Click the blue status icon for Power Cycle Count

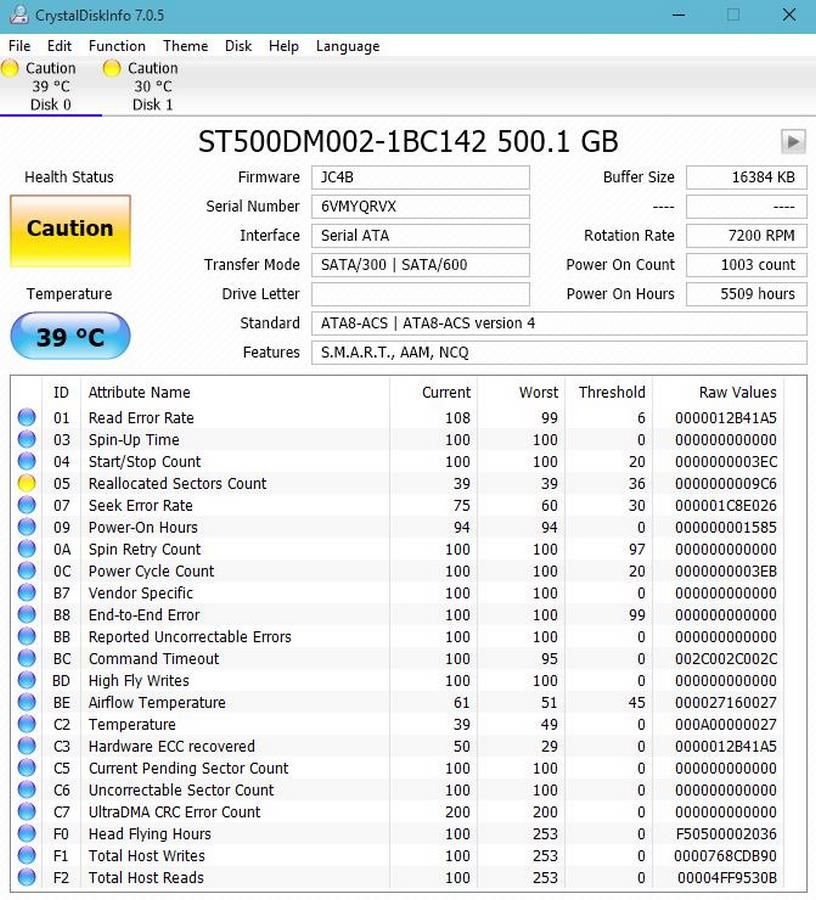pyautogui.click(x=26, y=571)
